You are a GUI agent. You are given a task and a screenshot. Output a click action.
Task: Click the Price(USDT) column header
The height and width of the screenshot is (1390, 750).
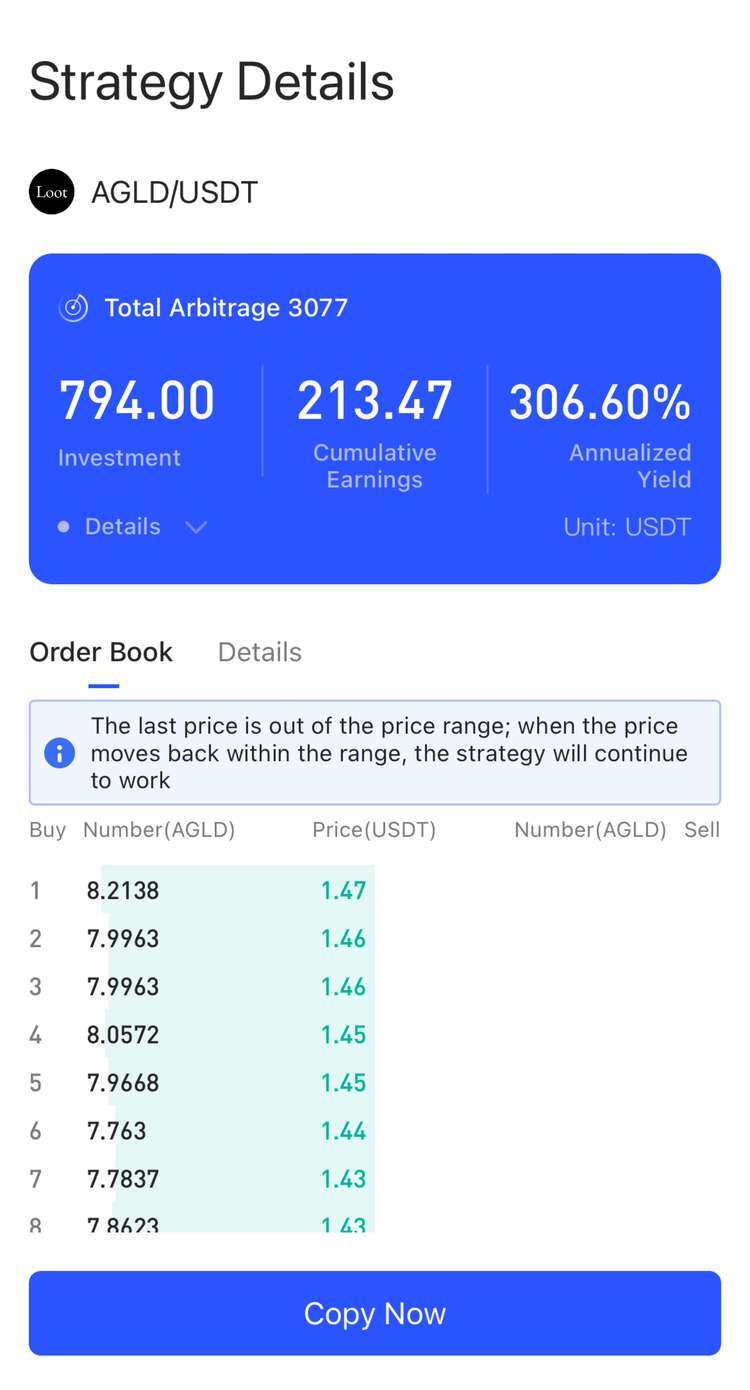pyautogui.click(x=374, y=830)
